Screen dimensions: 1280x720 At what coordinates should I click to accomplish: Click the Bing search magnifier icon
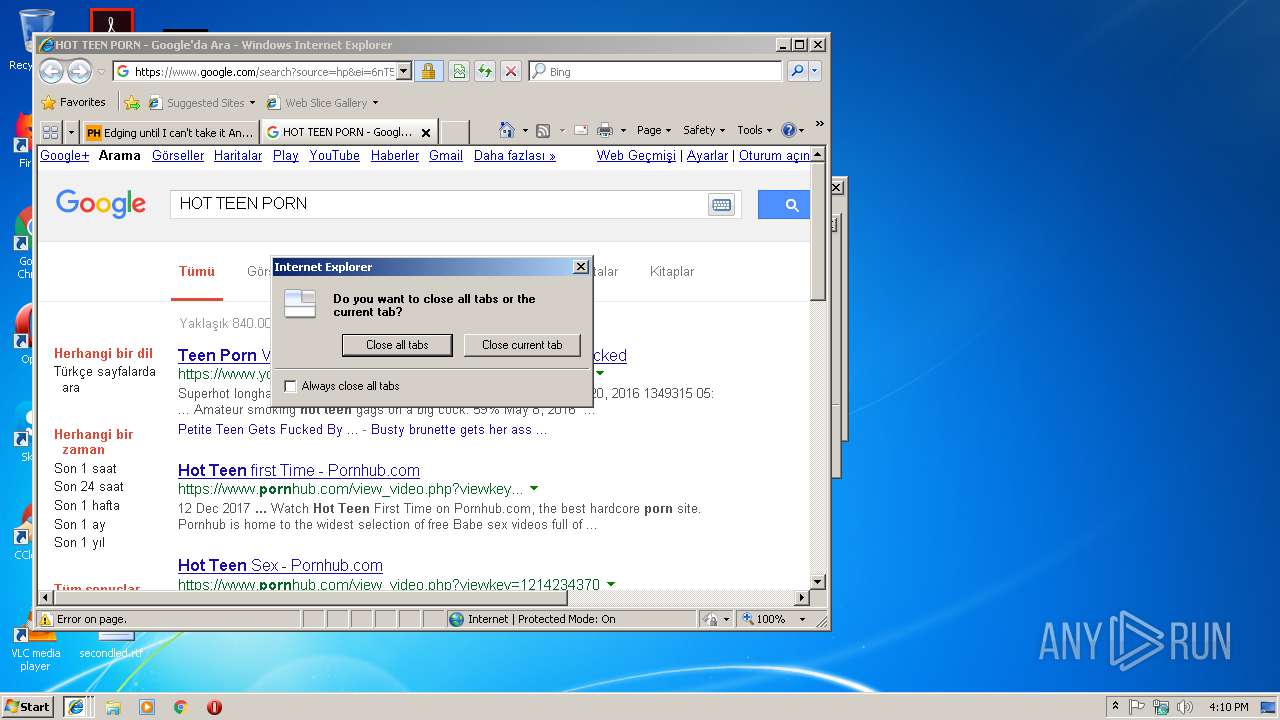click(797, 71)
